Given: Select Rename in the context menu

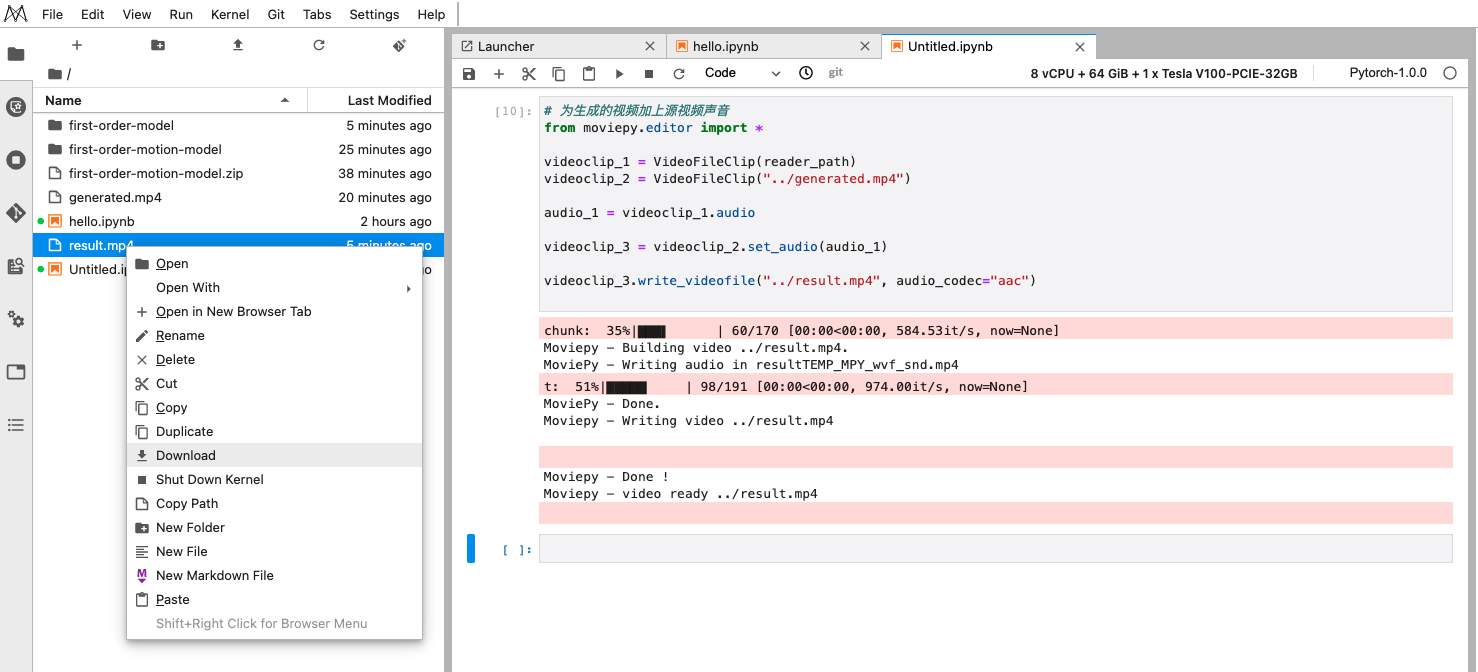Looking at the screenshot, I should pos(180,336).
